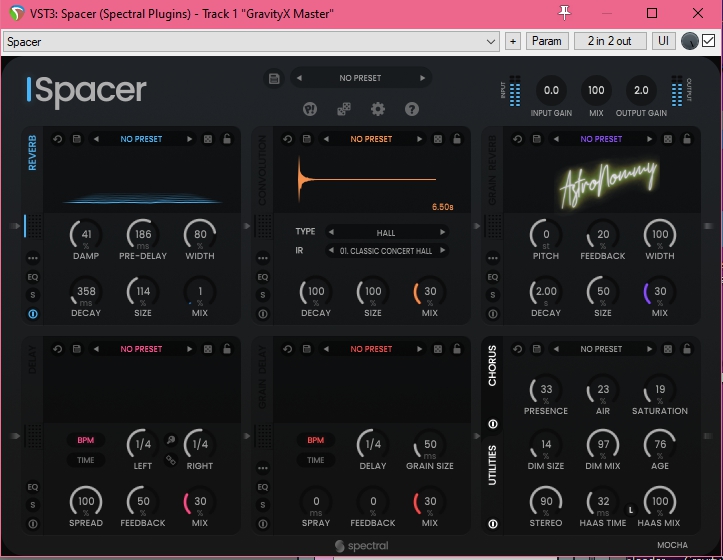Click the global MIX knob at the top
723x560 pixels.
(596, 90)
